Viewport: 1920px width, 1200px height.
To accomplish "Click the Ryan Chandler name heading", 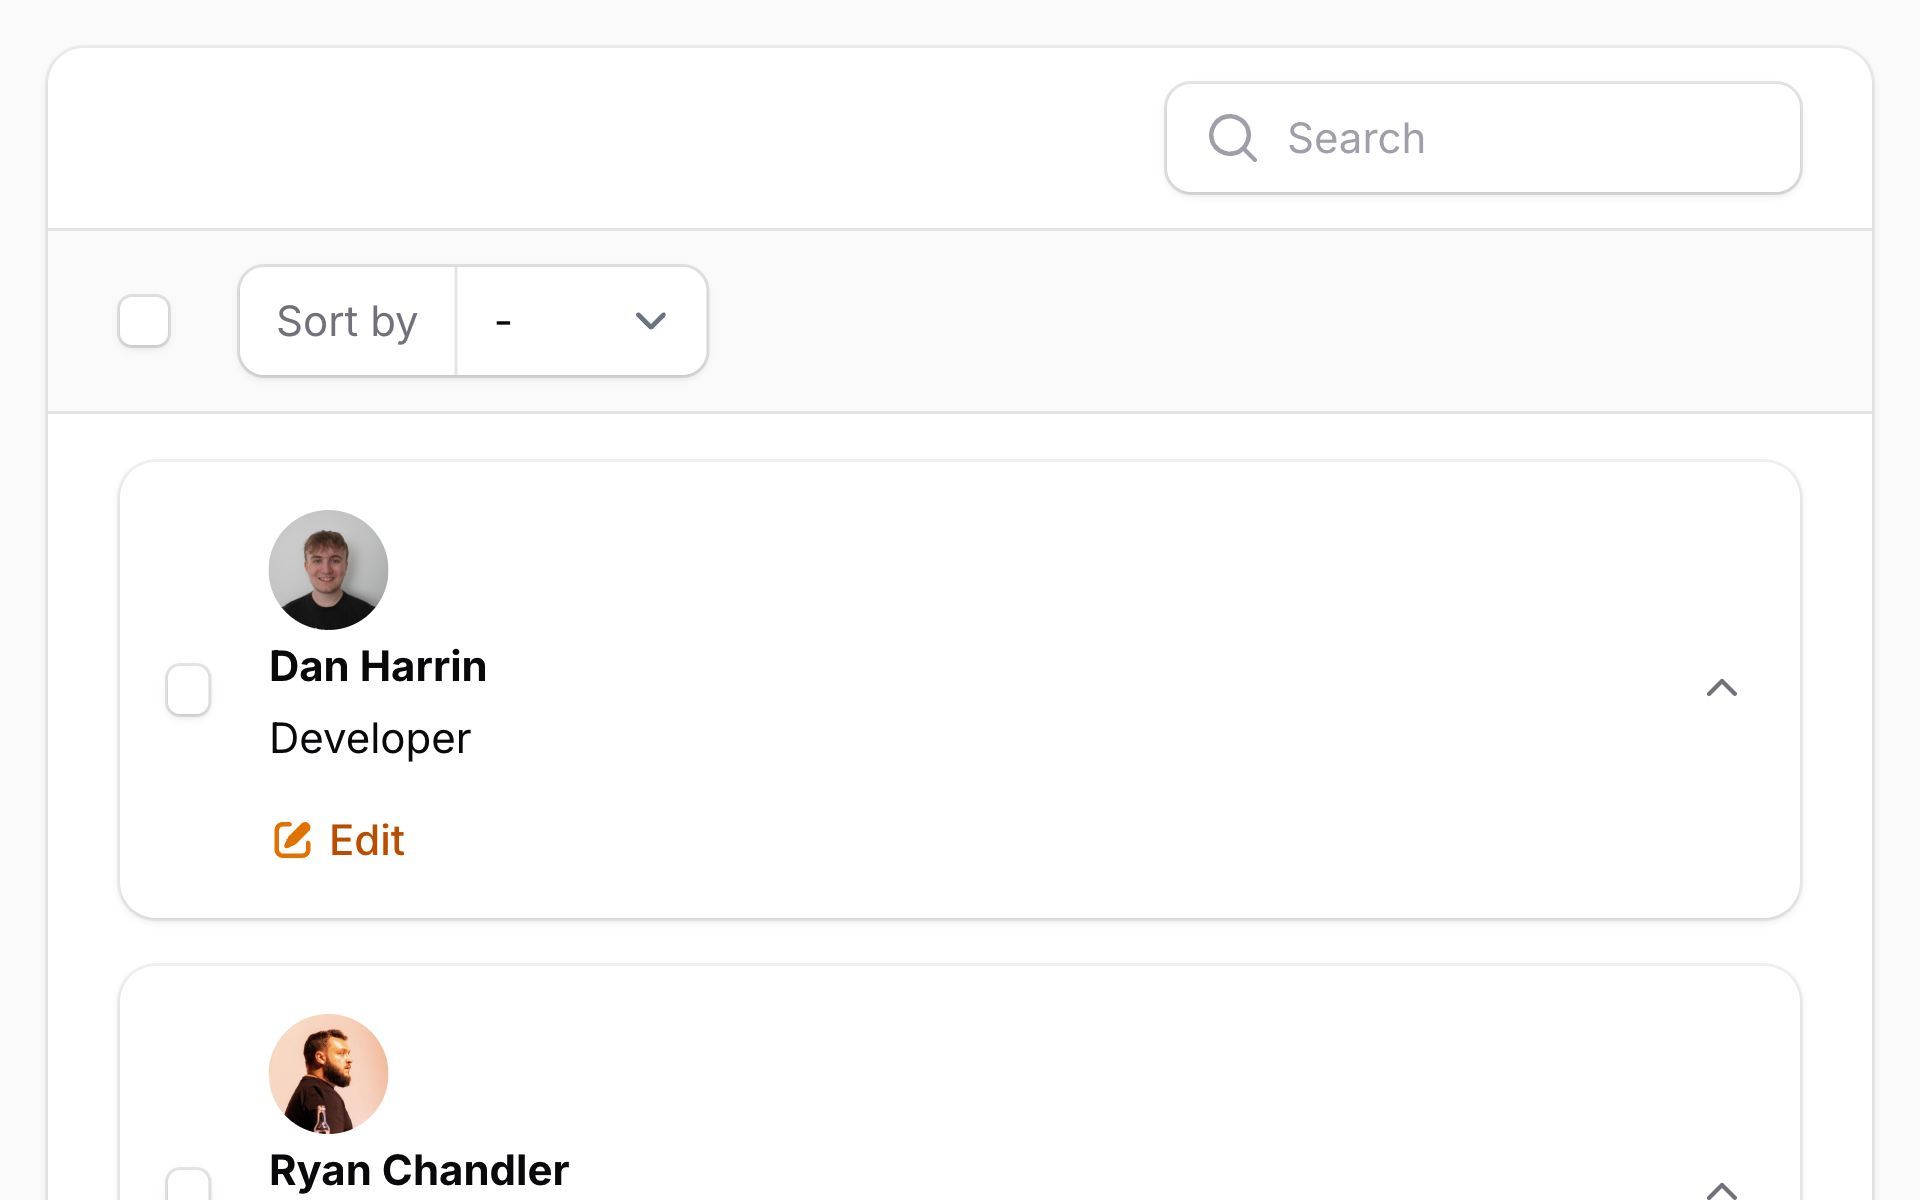I will (x=419, y=1170).
